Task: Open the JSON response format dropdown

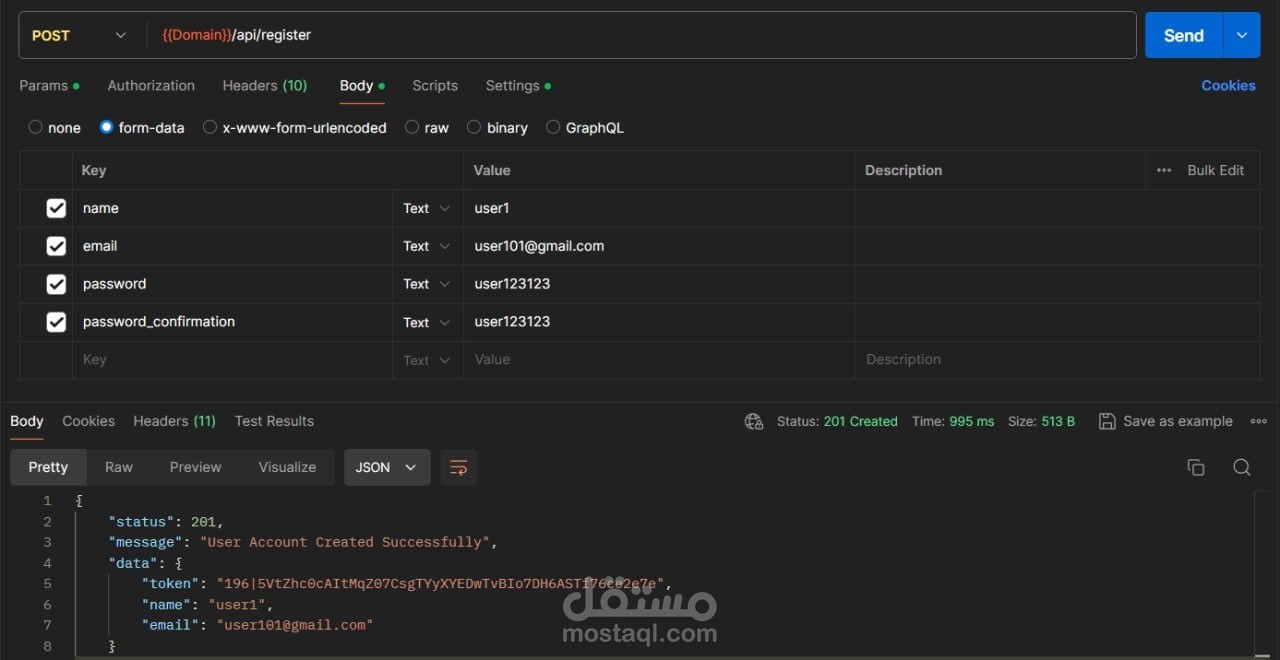Action: [x=387, y=467]
